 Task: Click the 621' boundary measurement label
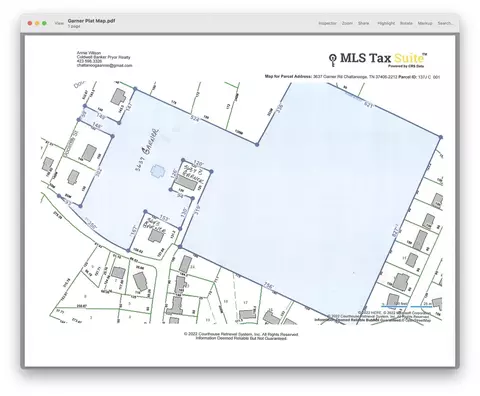pyautogui.click(x=368, y=105)
